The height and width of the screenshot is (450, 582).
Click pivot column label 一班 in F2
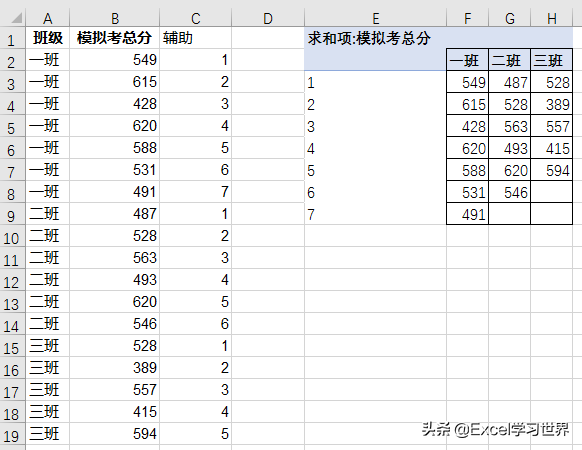(x=467, y=60)
